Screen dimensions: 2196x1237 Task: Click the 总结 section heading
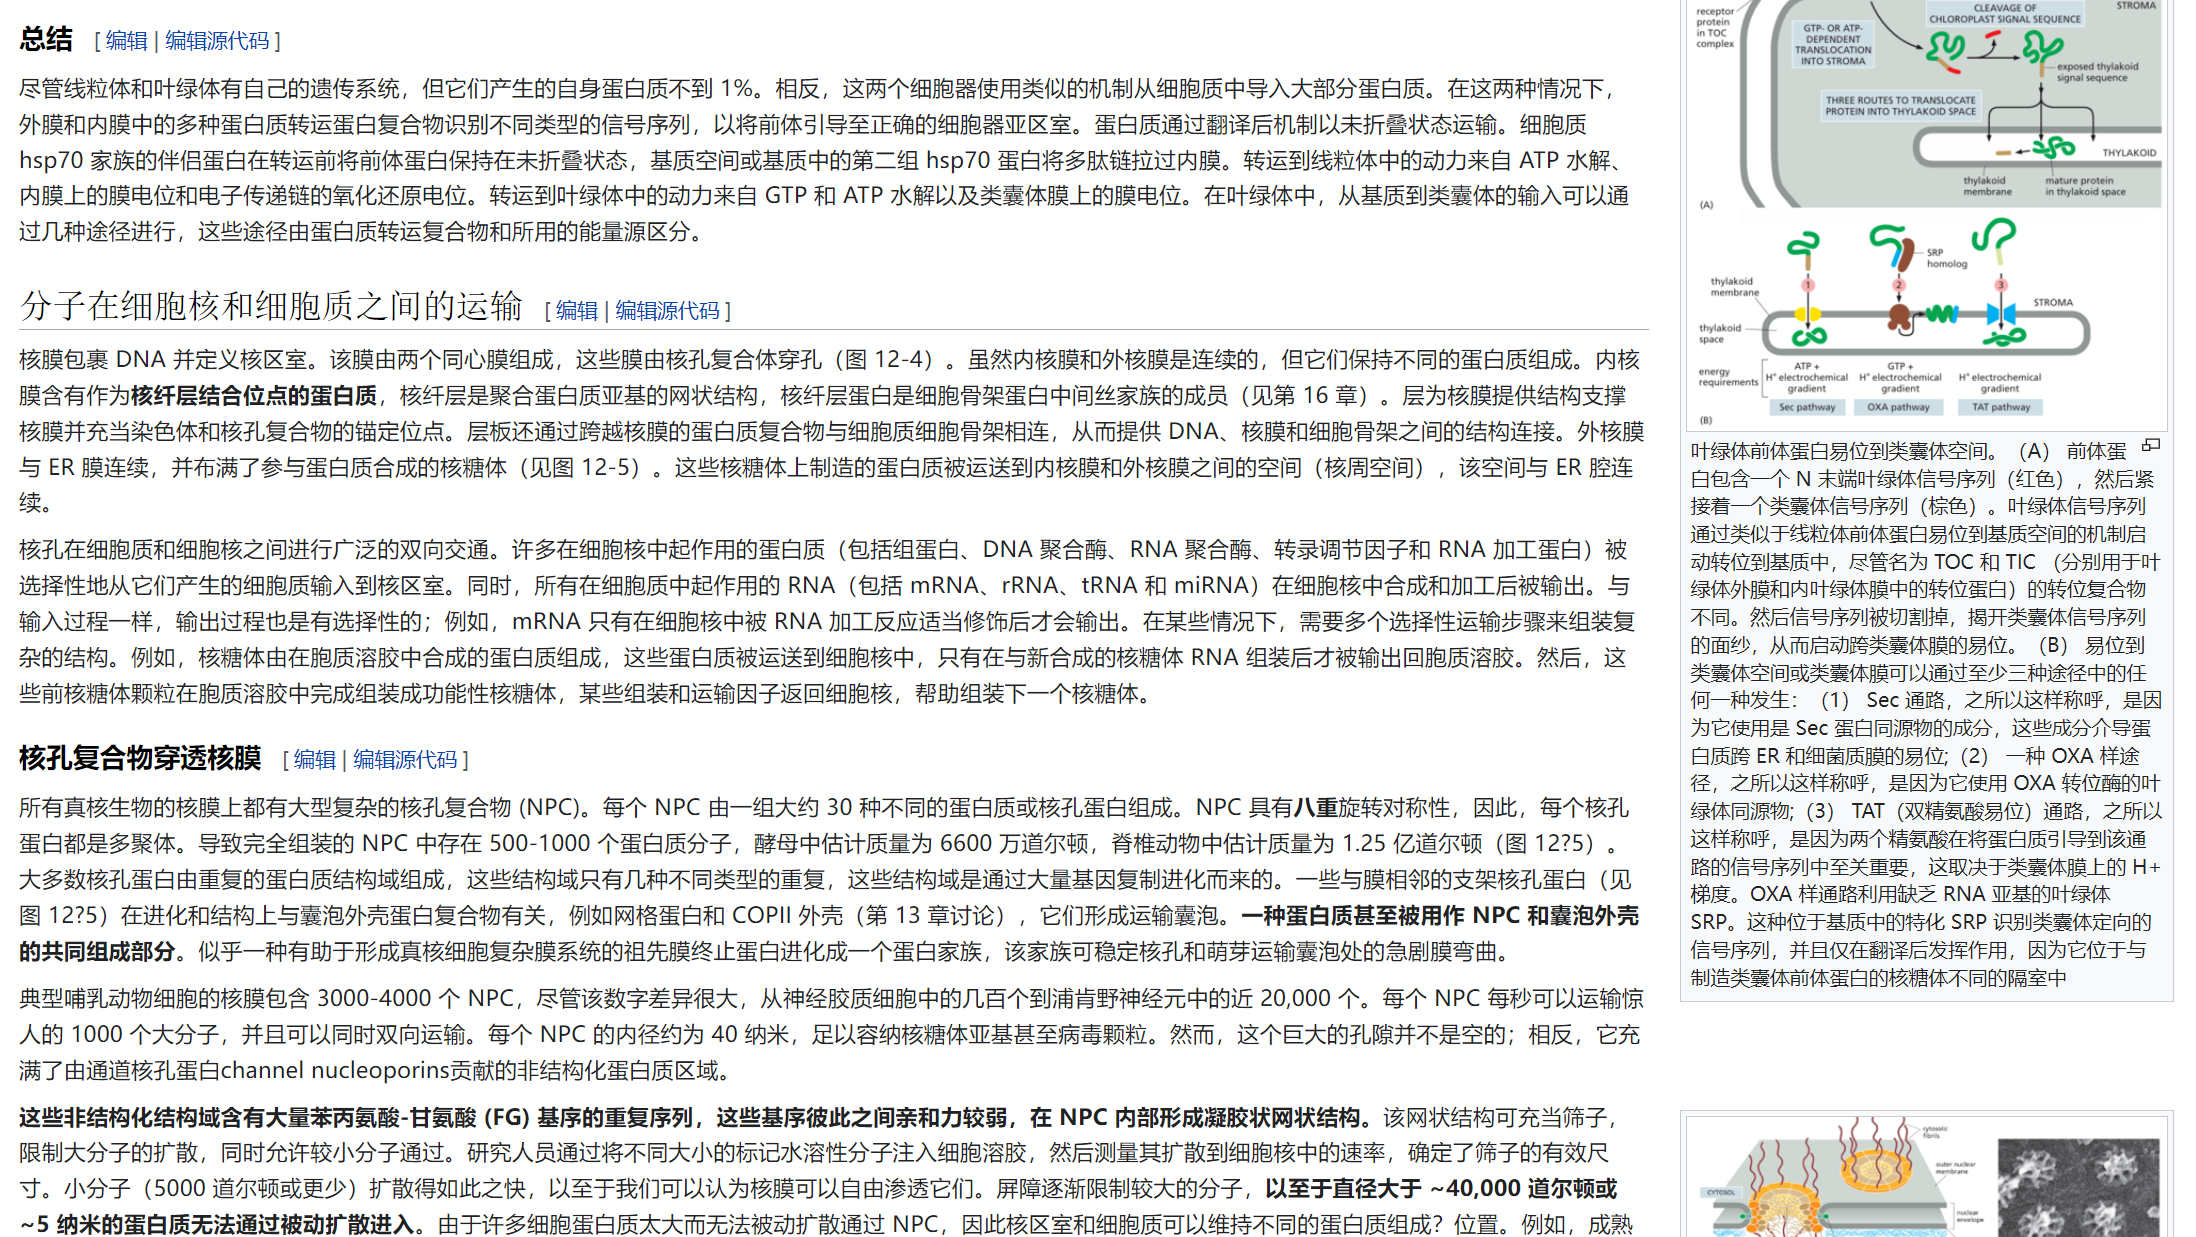[x=46, y=40]
